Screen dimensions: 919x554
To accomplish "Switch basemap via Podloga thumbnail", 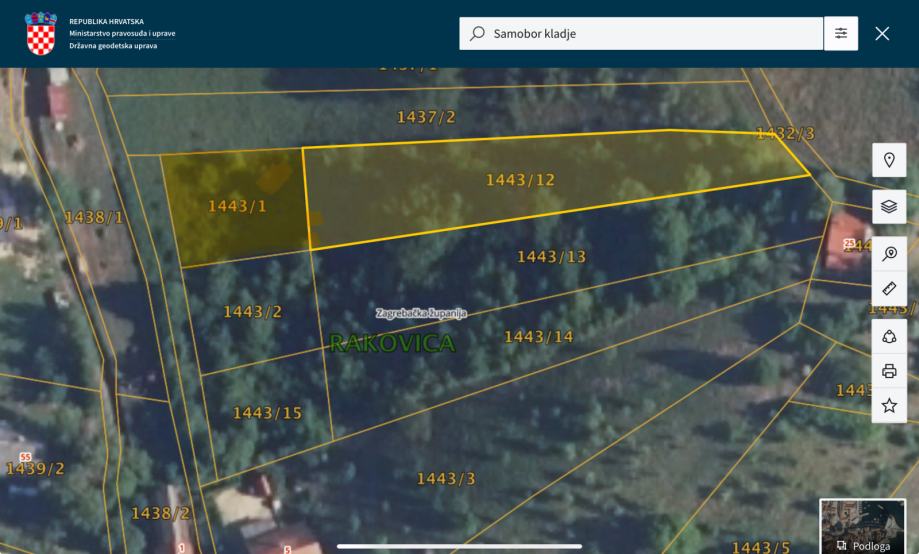I will click(x=862, y=526).
